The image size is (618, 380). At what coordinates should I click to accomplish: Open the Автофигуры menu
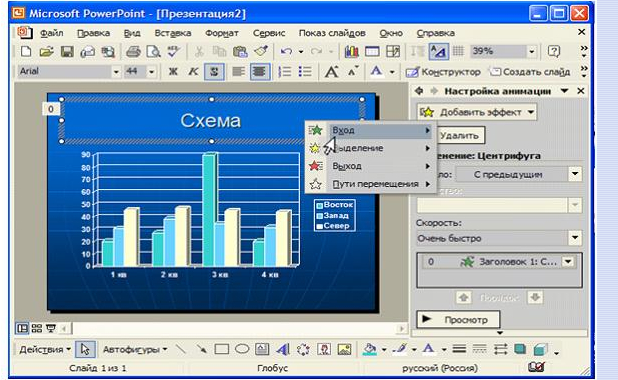click(x=135, y=349)
